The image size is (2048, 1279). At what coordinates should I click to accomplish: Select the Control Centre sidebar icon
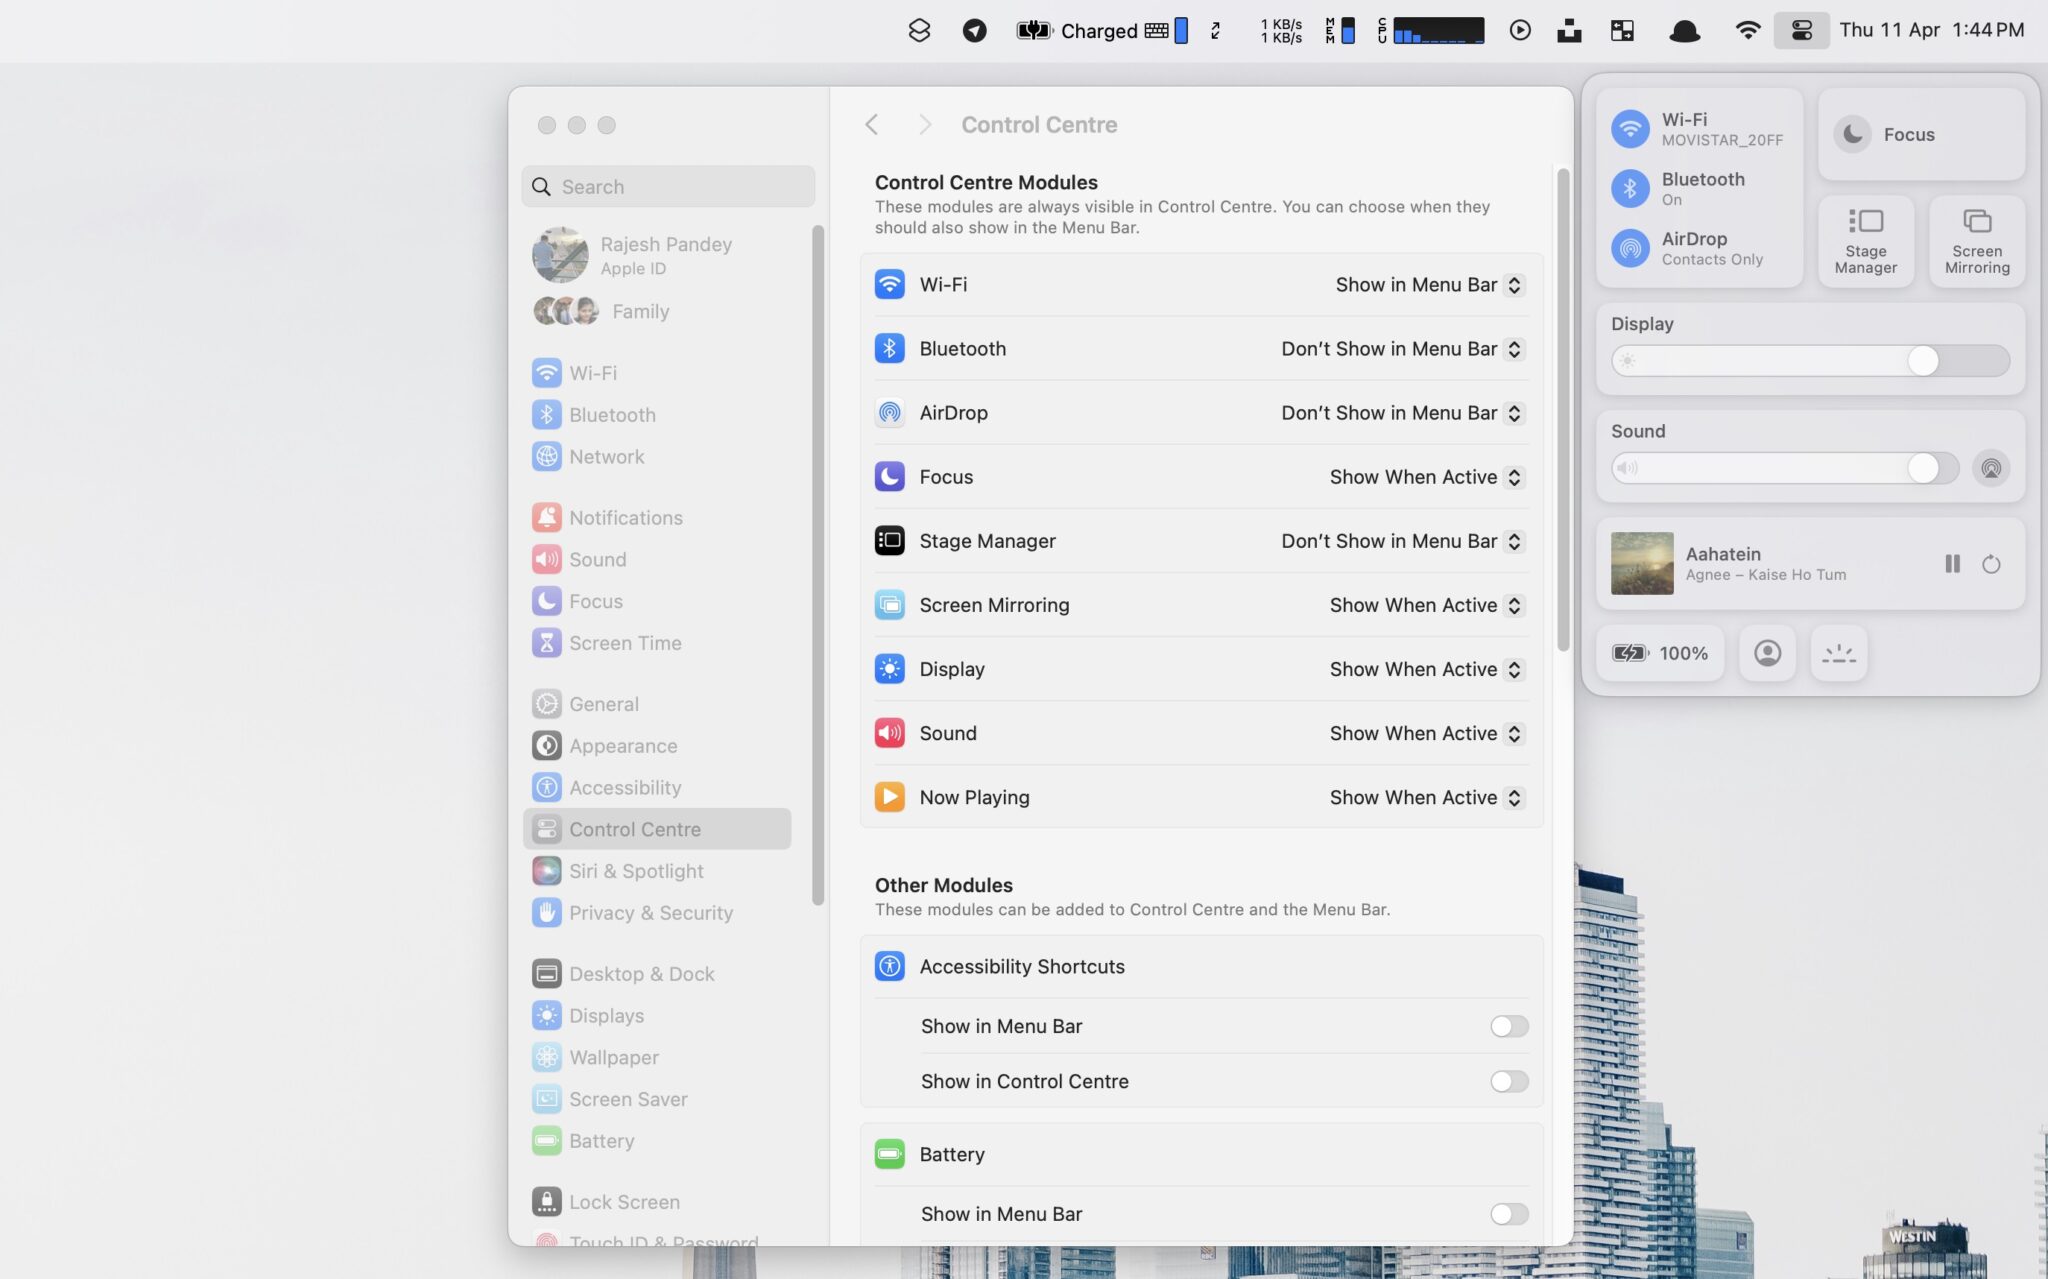pyautogui.click(x=546, y=828)
